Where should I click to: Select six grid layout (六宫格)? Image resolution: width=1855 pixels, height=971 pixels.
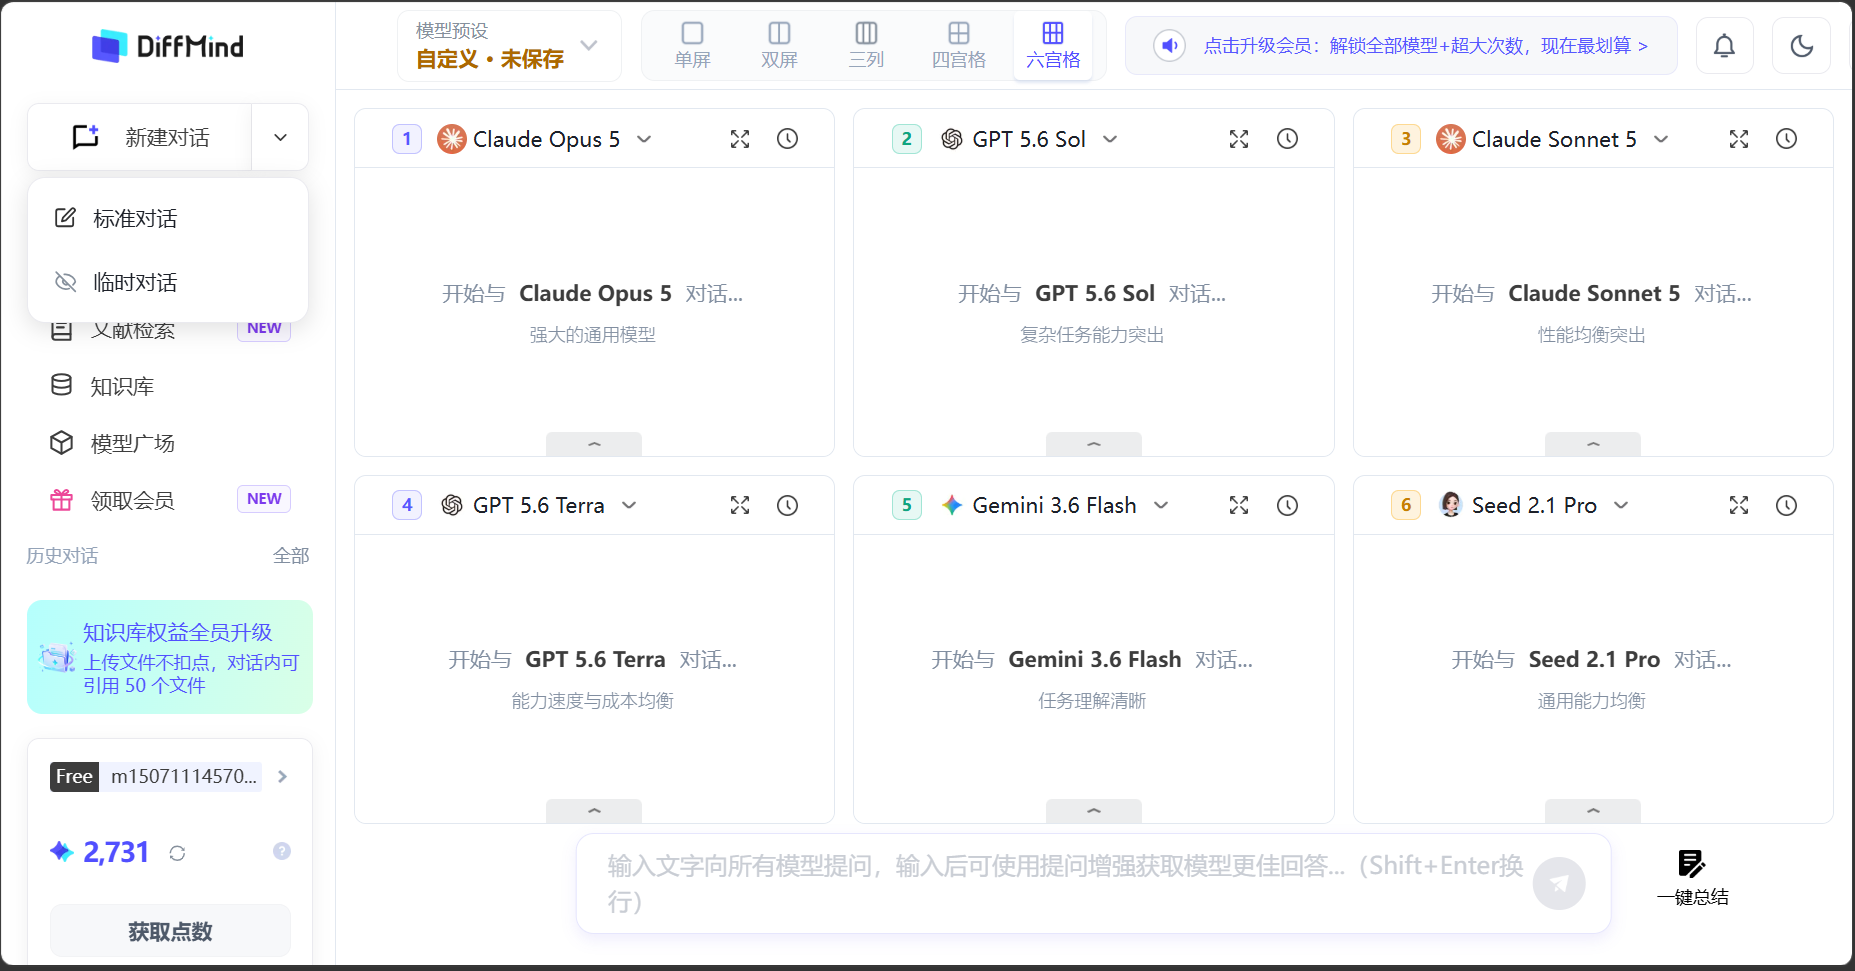point(1053,46)
